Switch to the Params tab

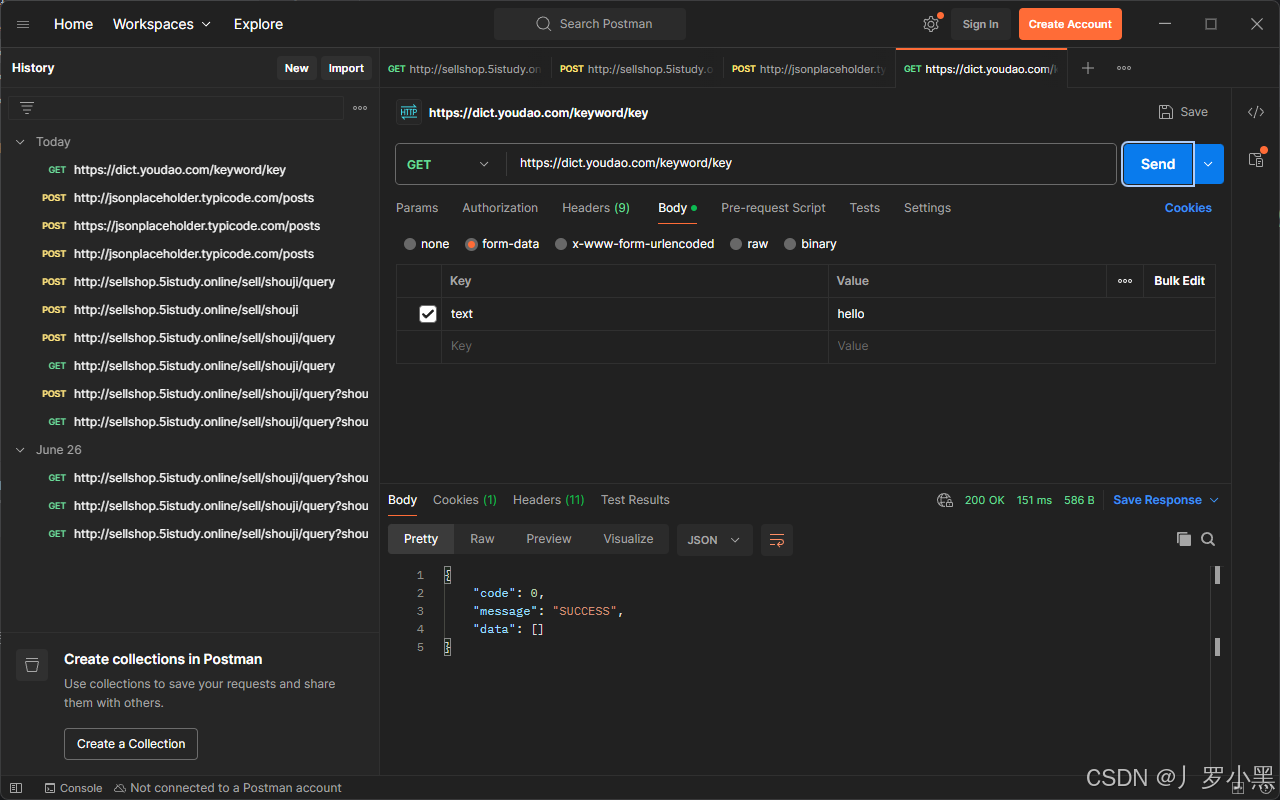[x=417, y=208]
